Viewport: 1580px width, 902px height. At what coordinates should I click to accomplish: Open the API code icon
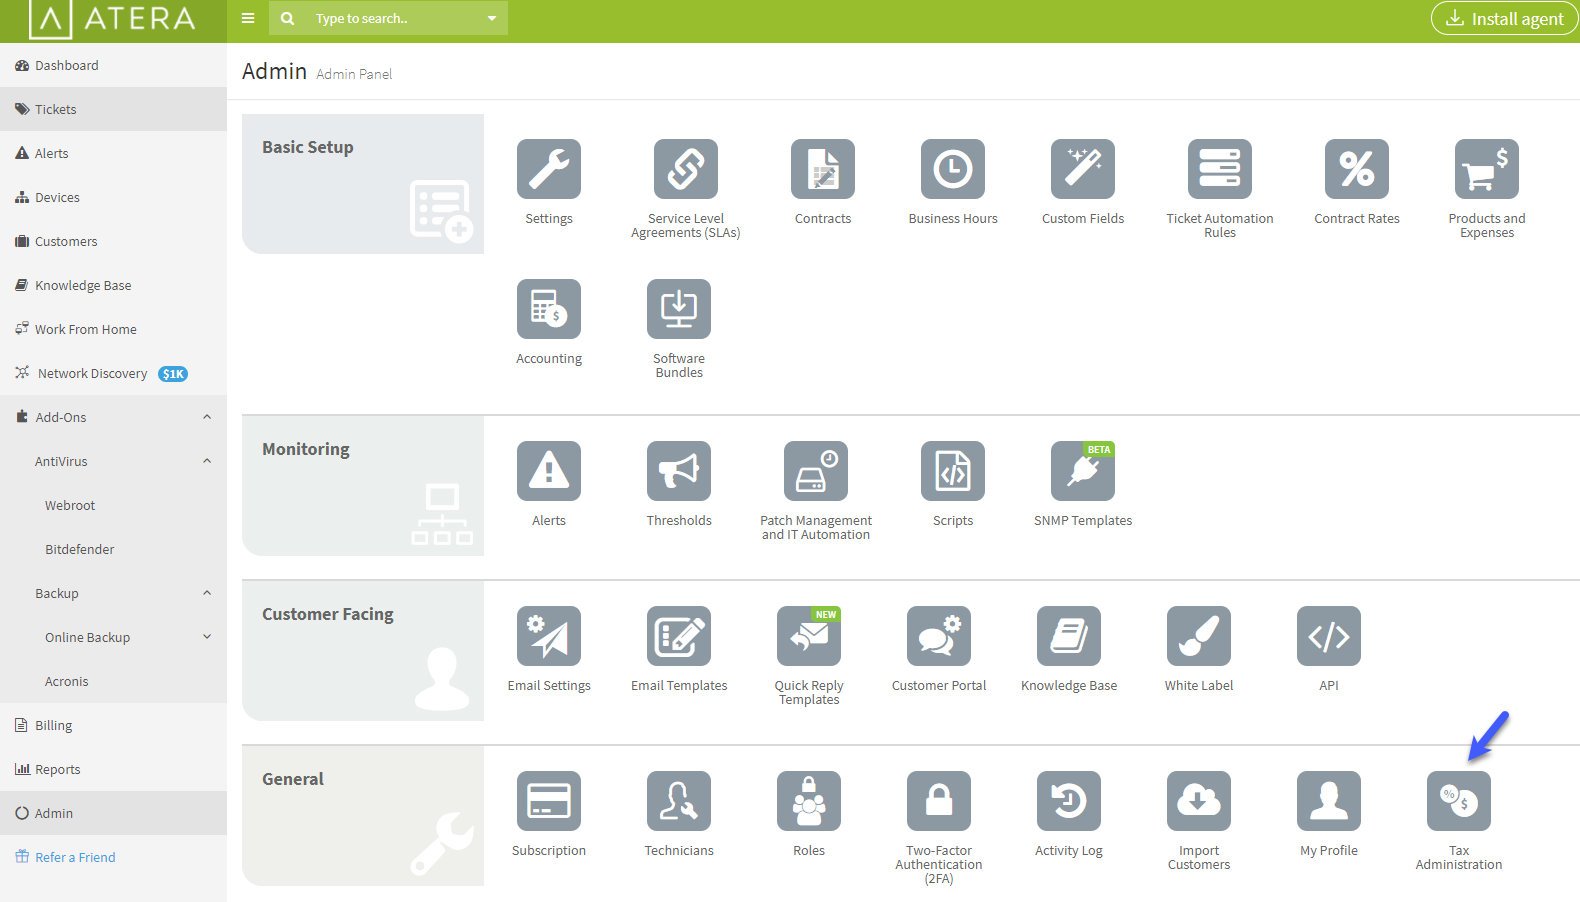pos(1329,636)
